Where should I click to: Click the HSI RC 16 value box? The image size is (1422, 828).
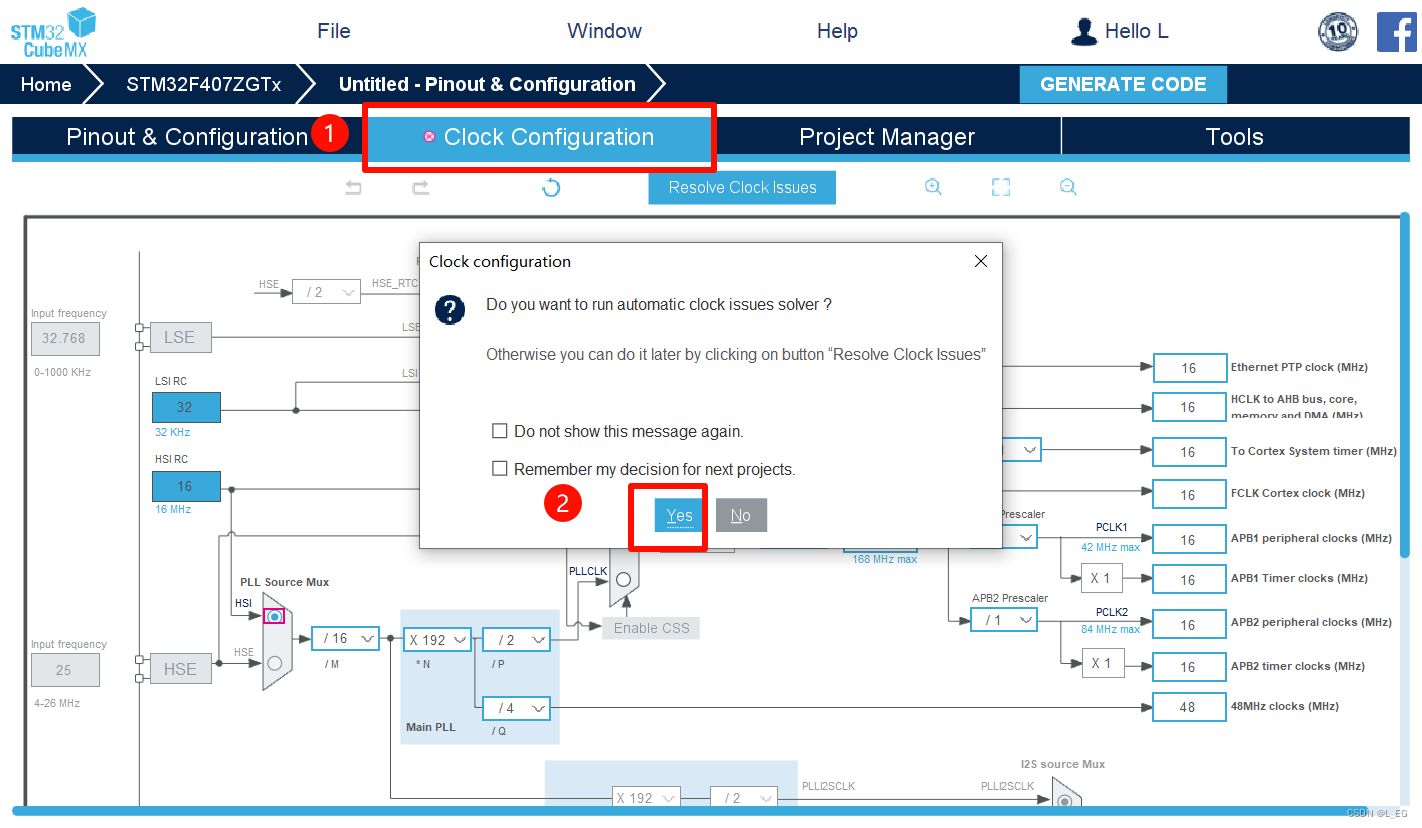point(186,486)
